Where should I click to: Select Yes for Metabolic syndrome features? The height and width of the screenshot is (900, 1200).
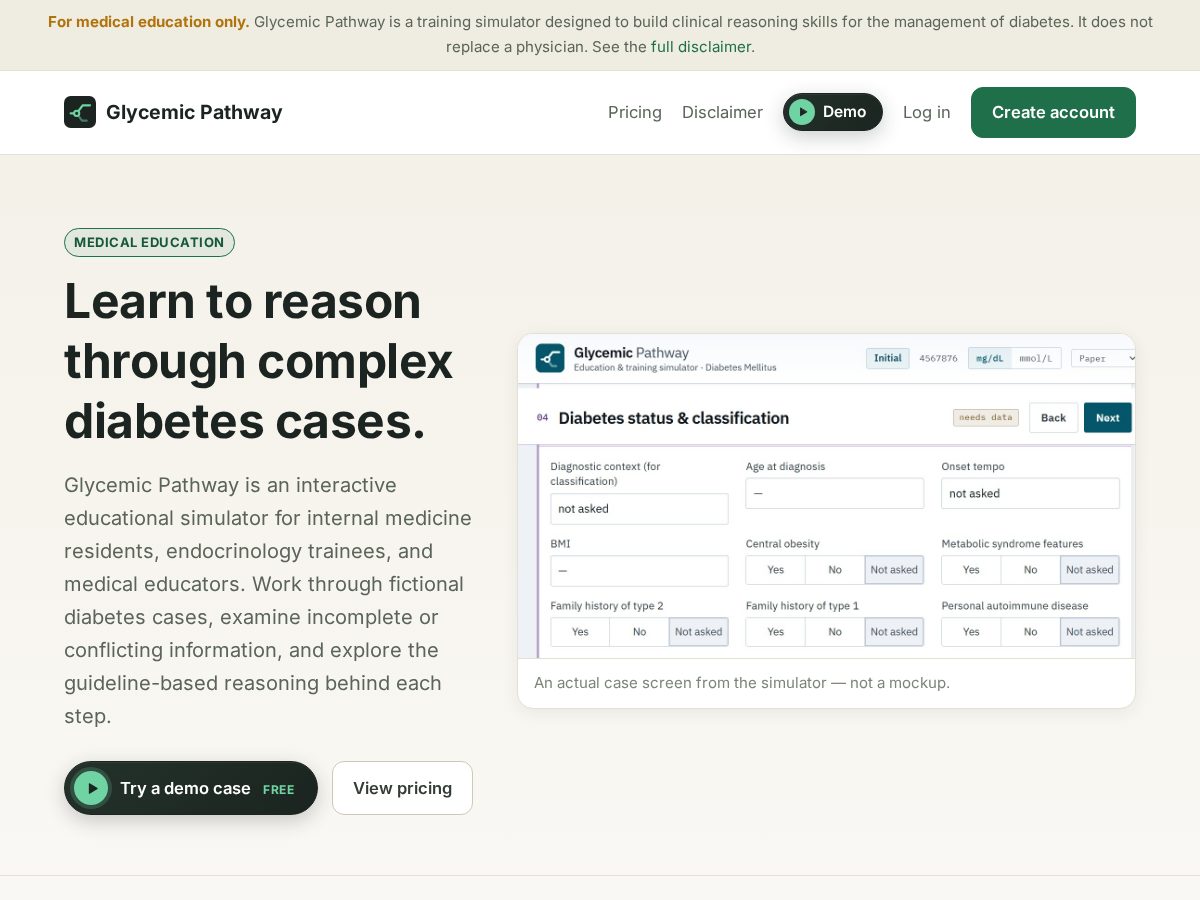point(971,570)
